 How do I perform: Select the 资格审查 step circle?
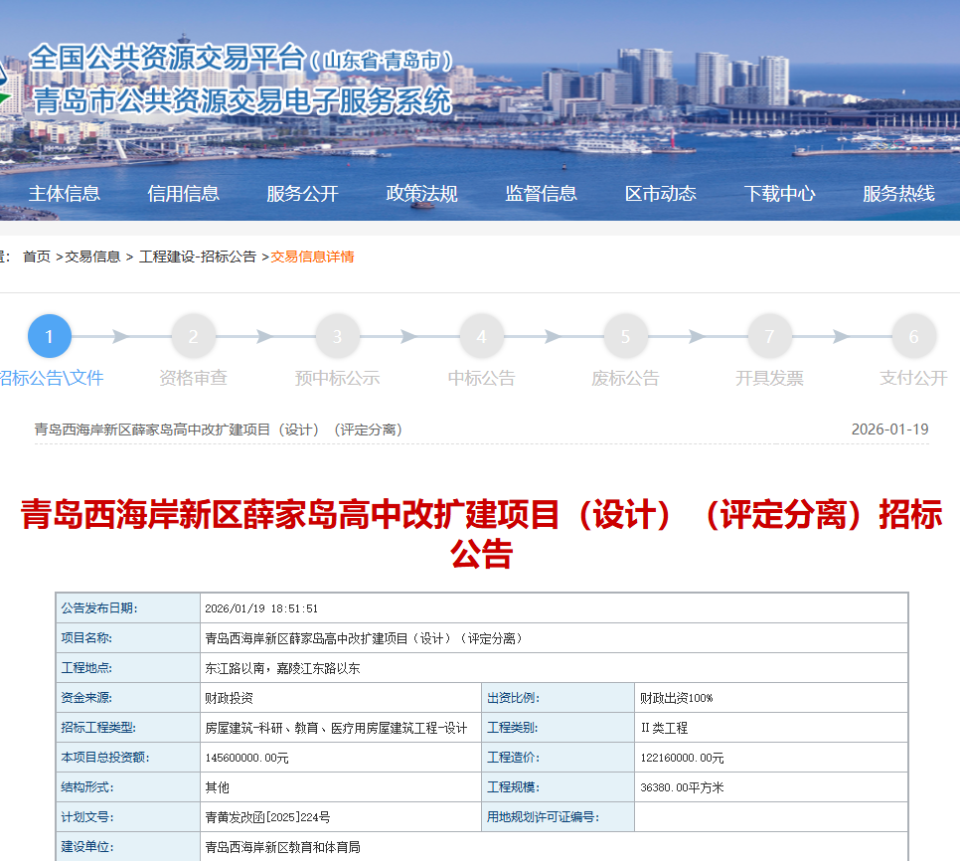[x=194, y=336]
